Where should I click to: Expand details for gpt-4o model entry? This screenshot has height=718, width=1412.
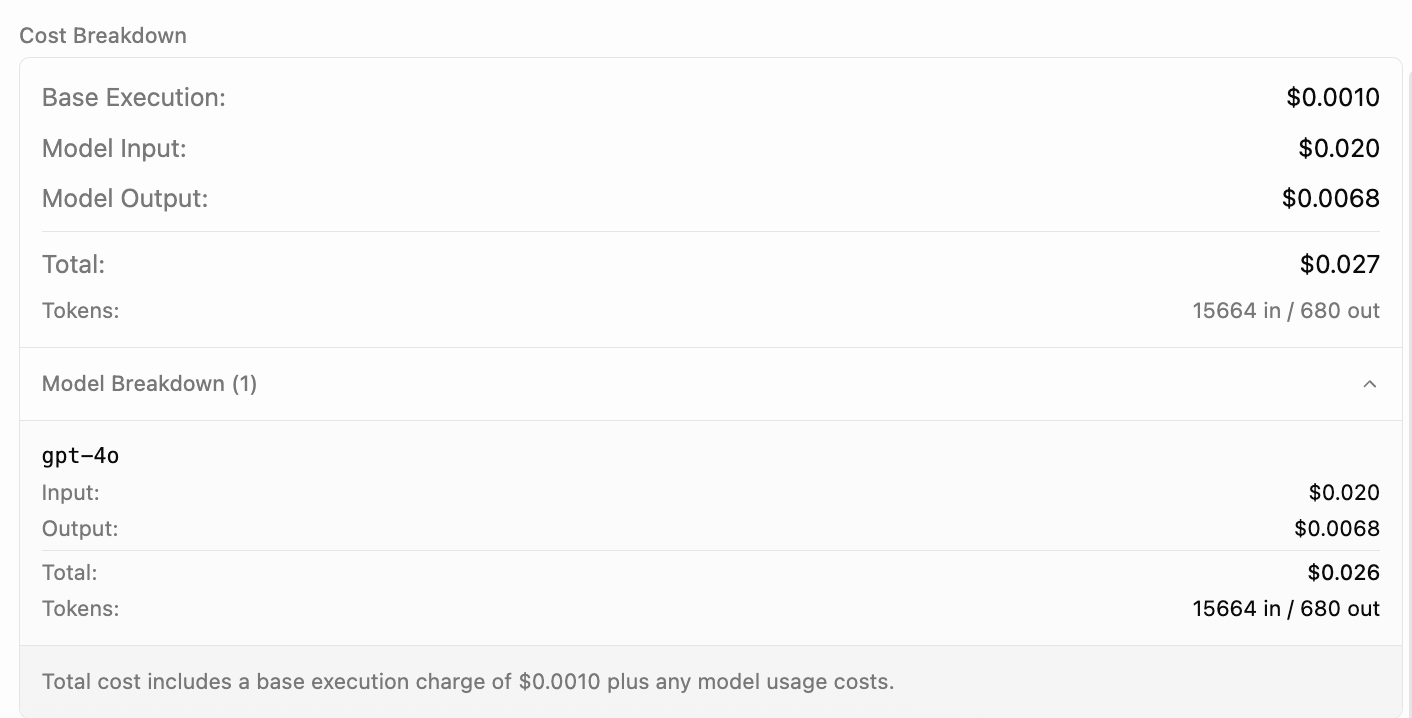click(80, 455)
